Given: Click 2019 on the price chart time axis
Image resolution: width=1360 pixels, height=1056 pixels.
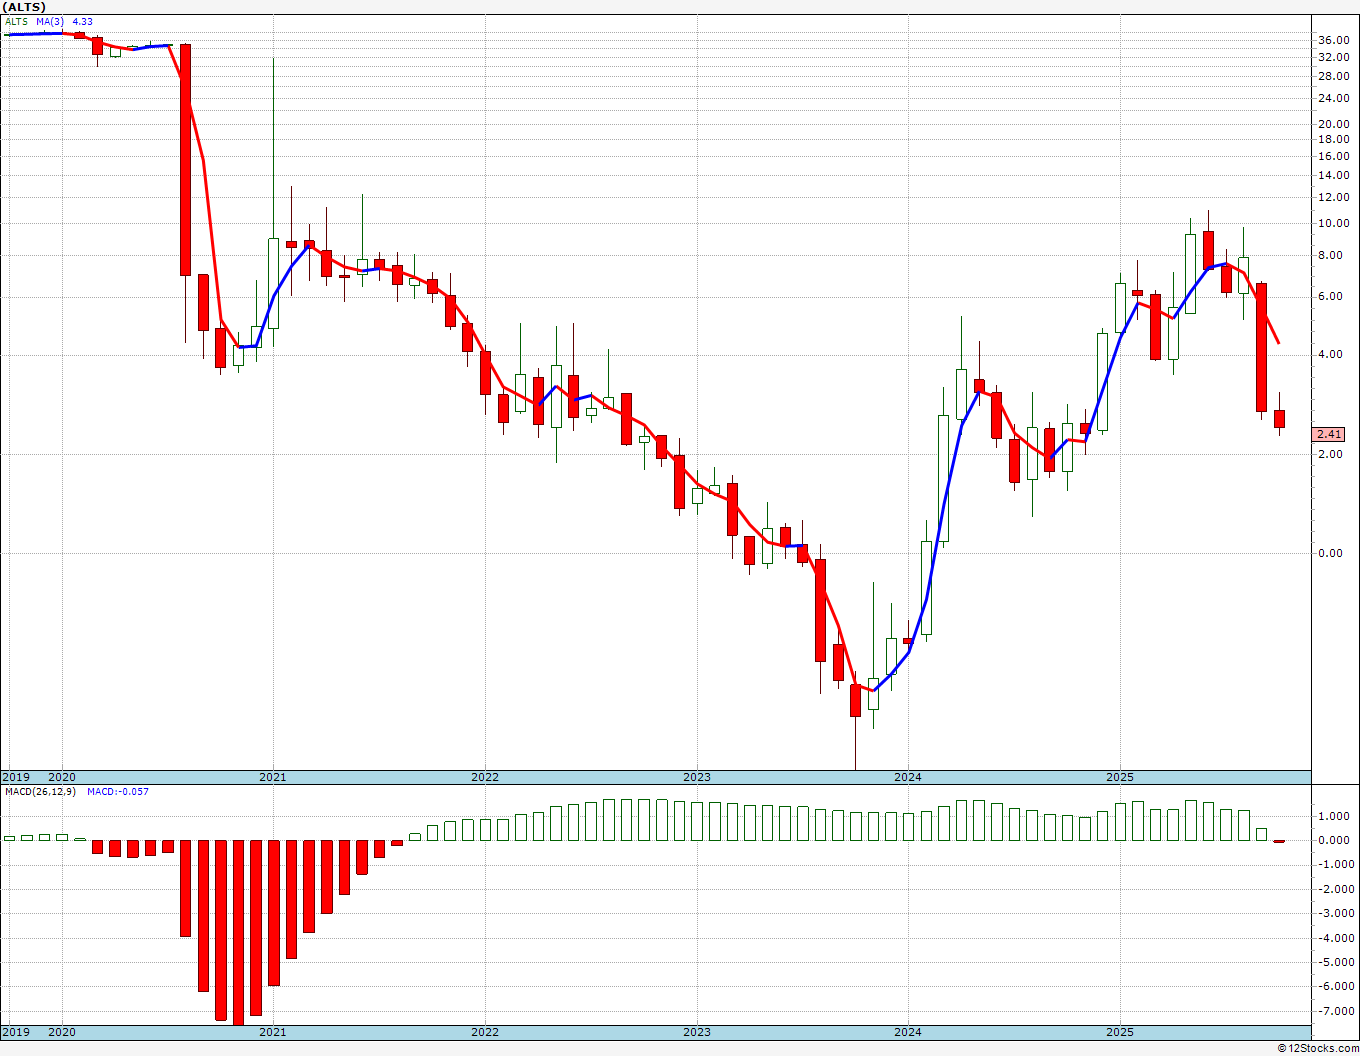Looking at the screenshot, I should coord(15,777).
